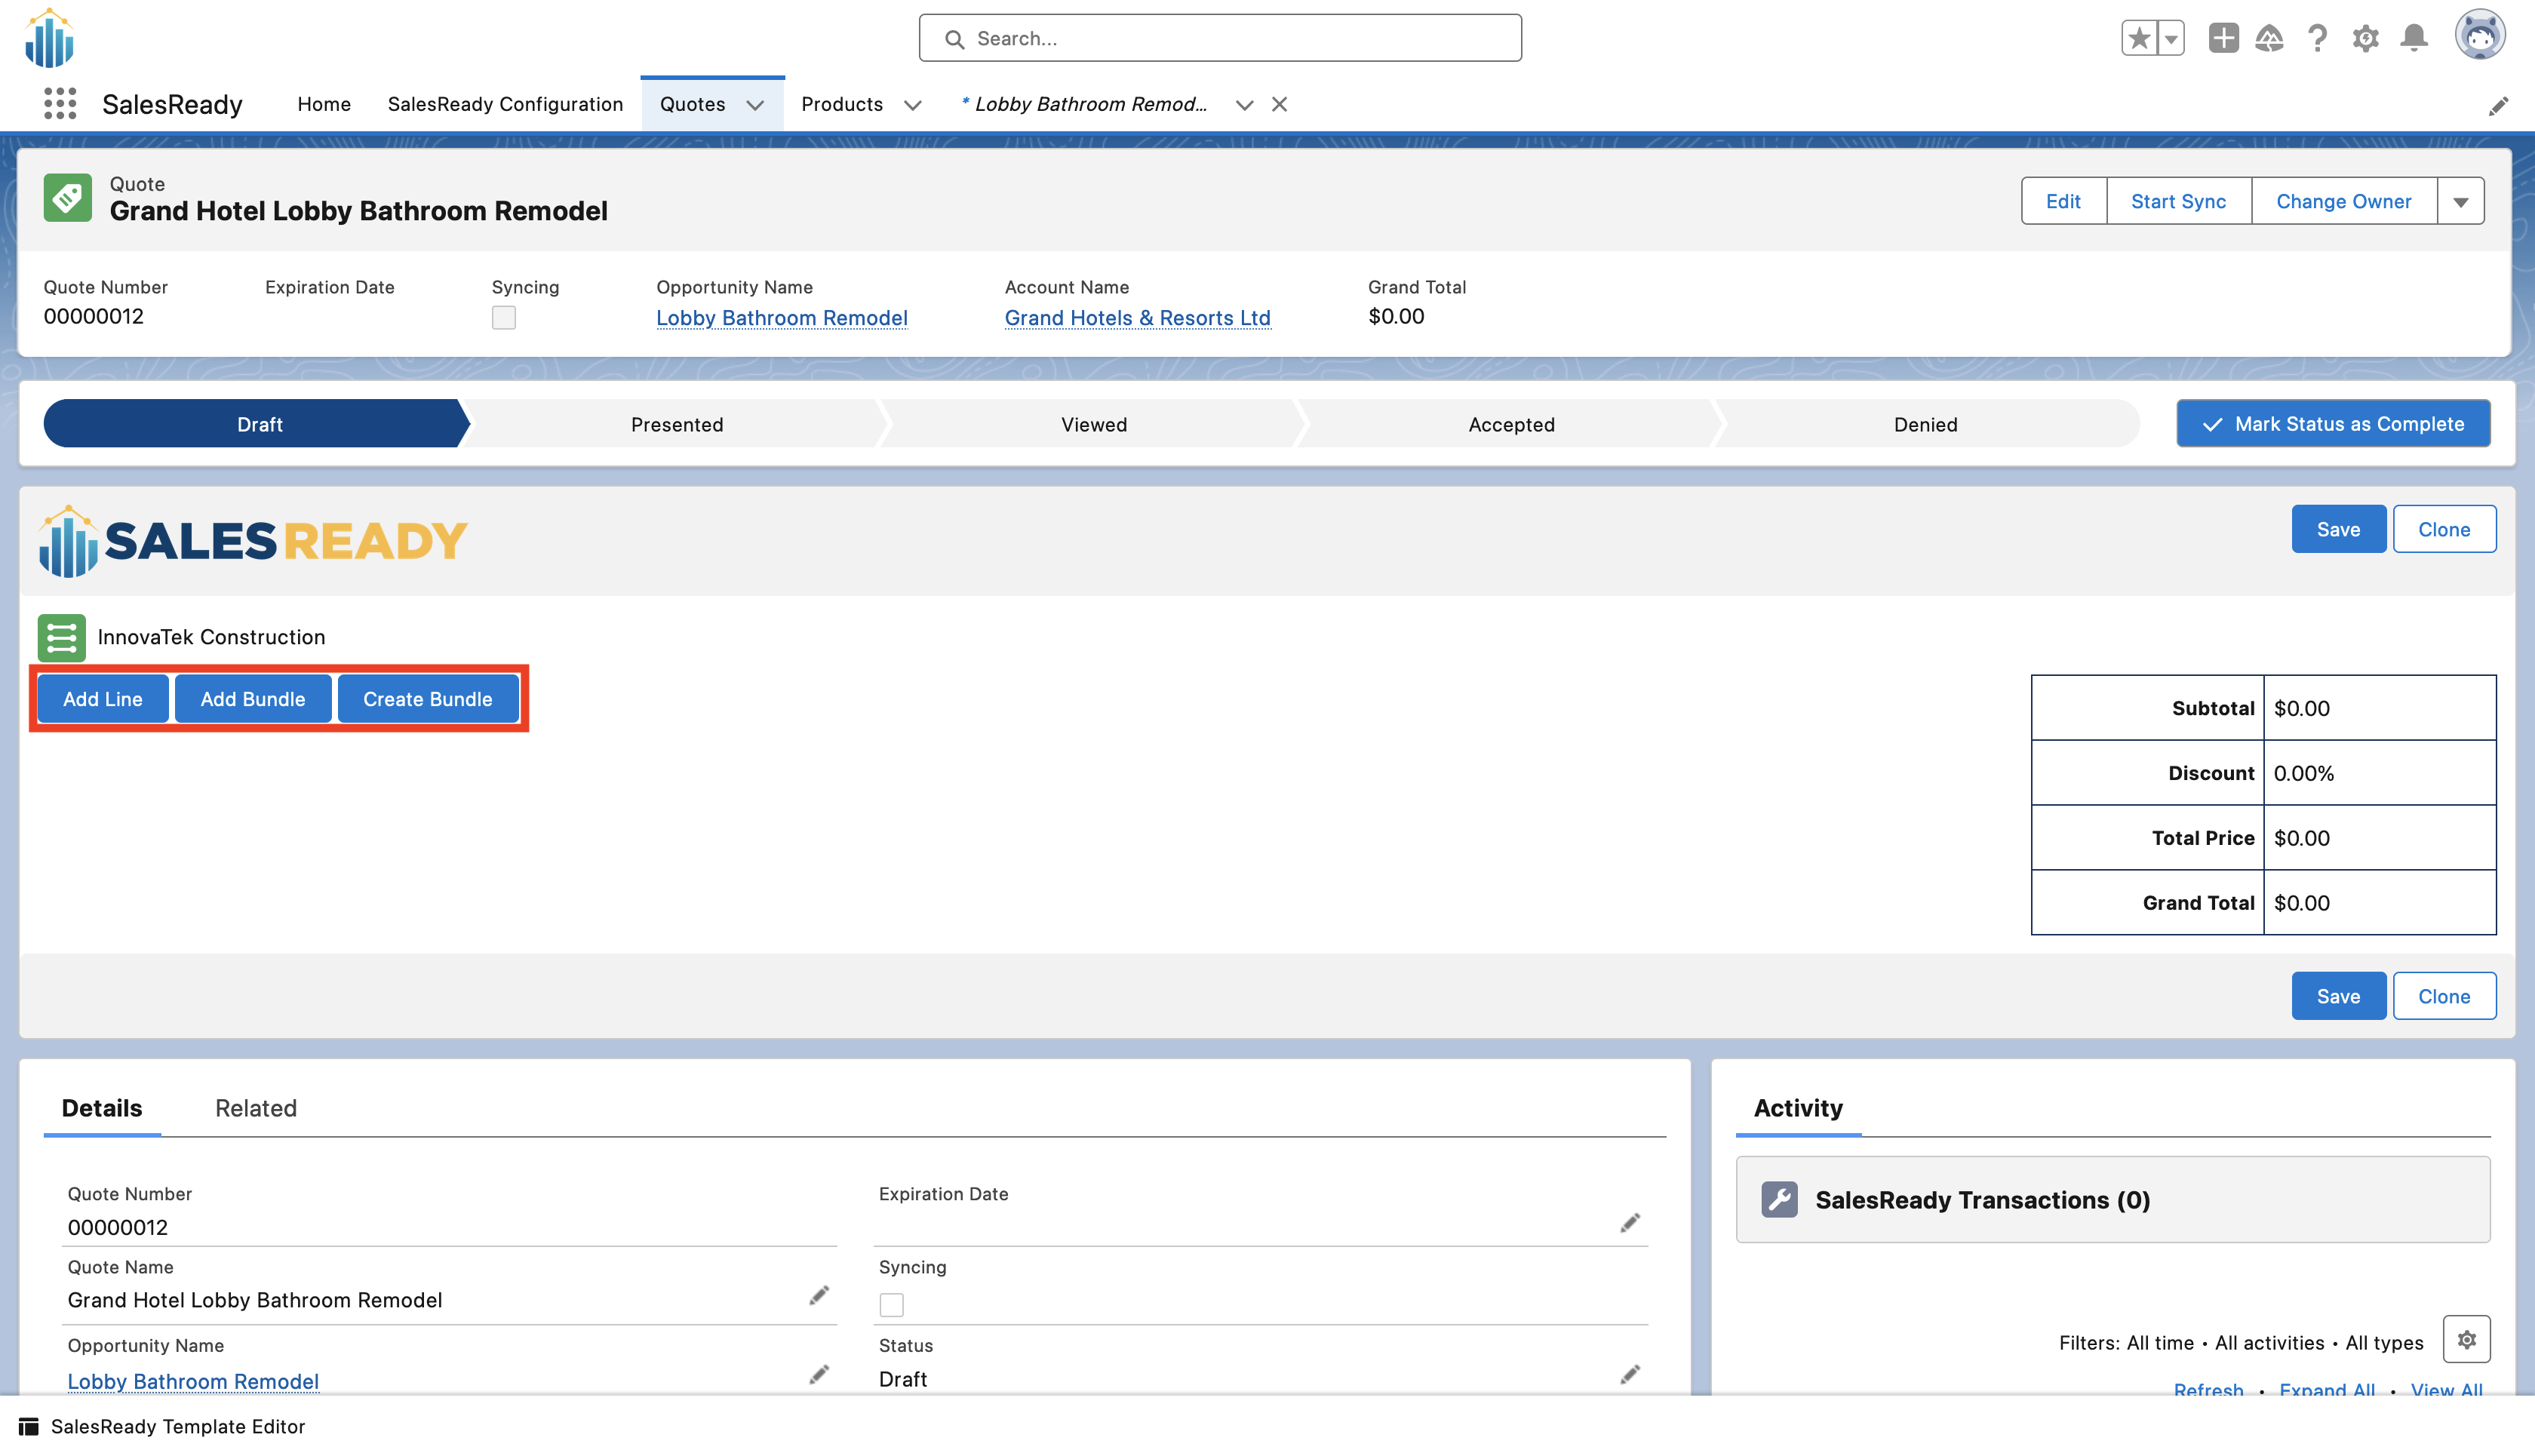Open the Global Actions plus icon
This screenshot has width=2535, height=1456.
coord(2223,39)
